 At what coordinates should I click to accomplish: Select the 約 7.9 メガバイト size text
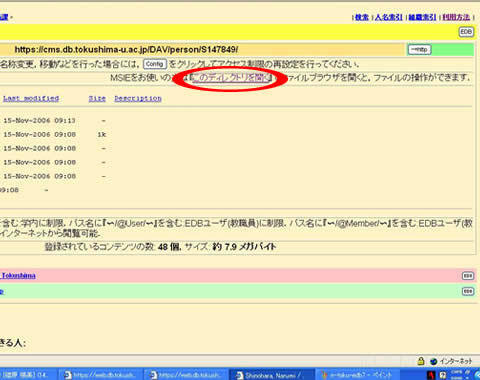coord(244,247)
